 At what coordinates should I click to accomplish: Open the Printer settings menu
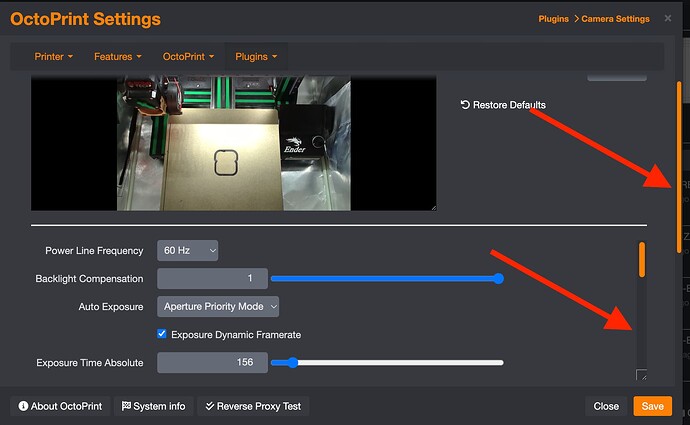point(54,56)
